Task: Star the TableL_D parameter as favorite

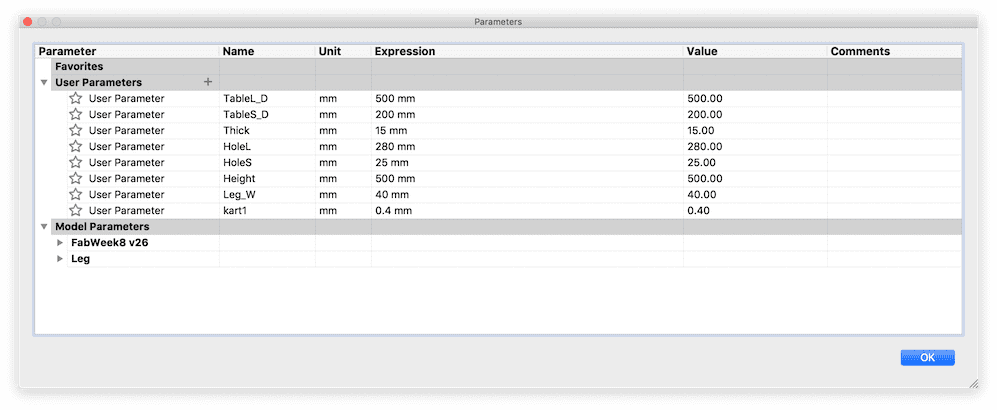Action: click(x=75, y=99)
